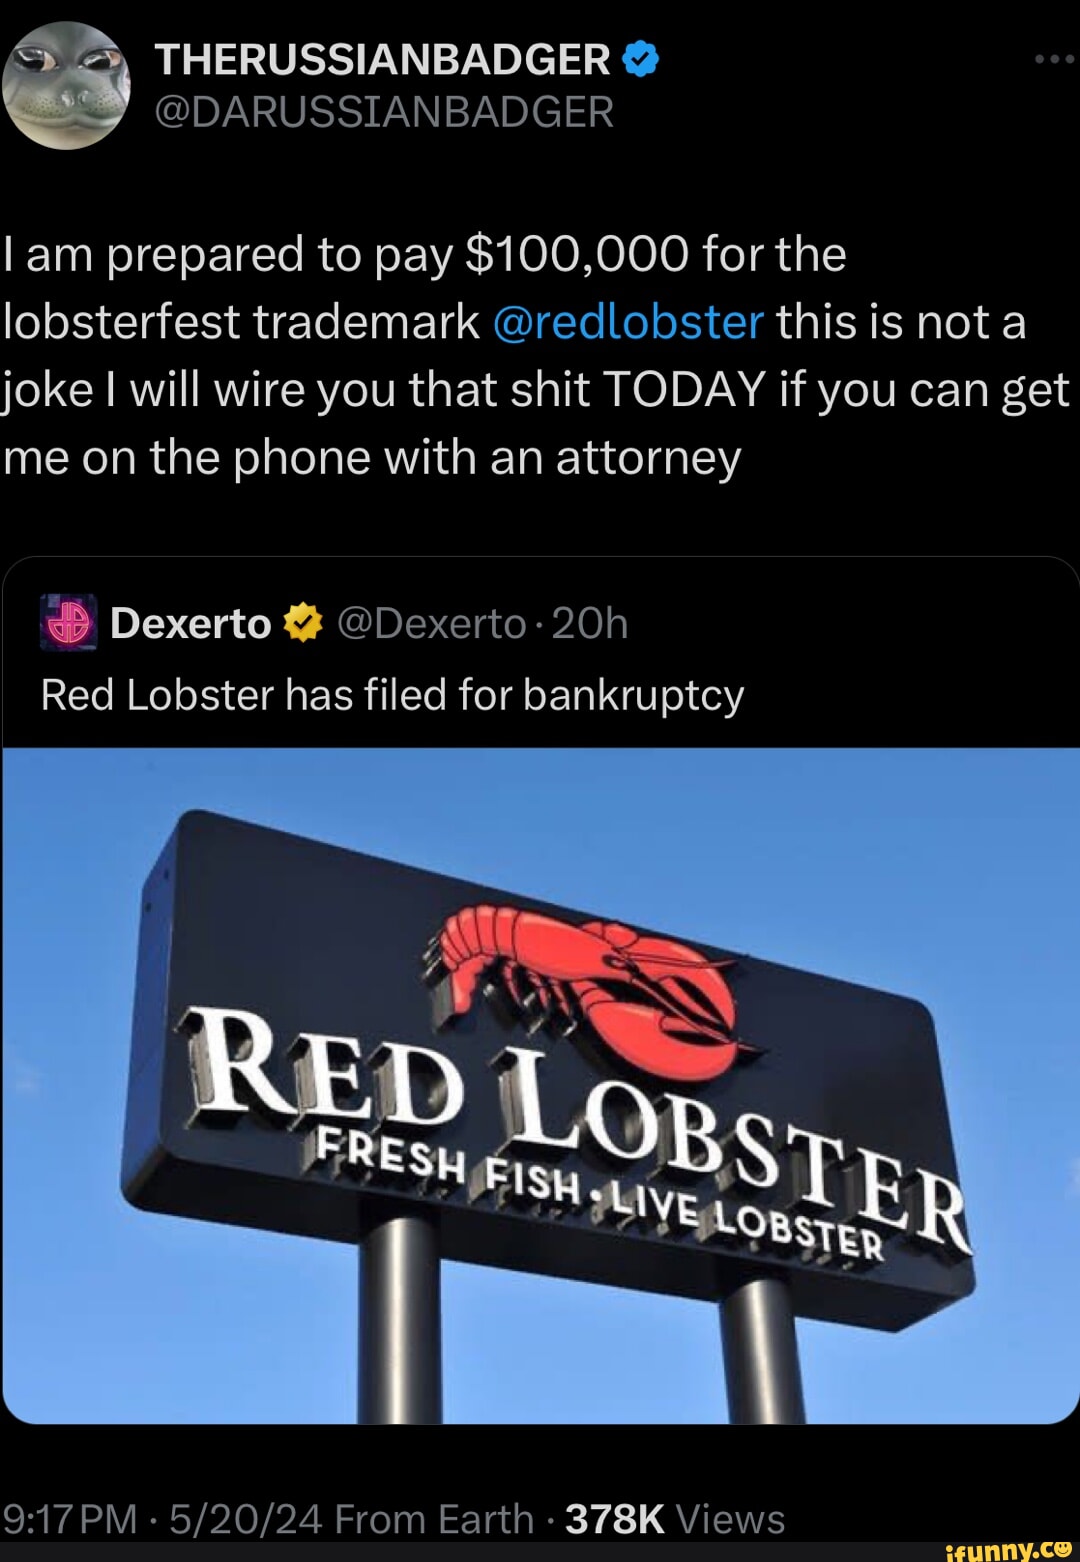Click the 20h timestamp on quoted tweet

point(590,623)
